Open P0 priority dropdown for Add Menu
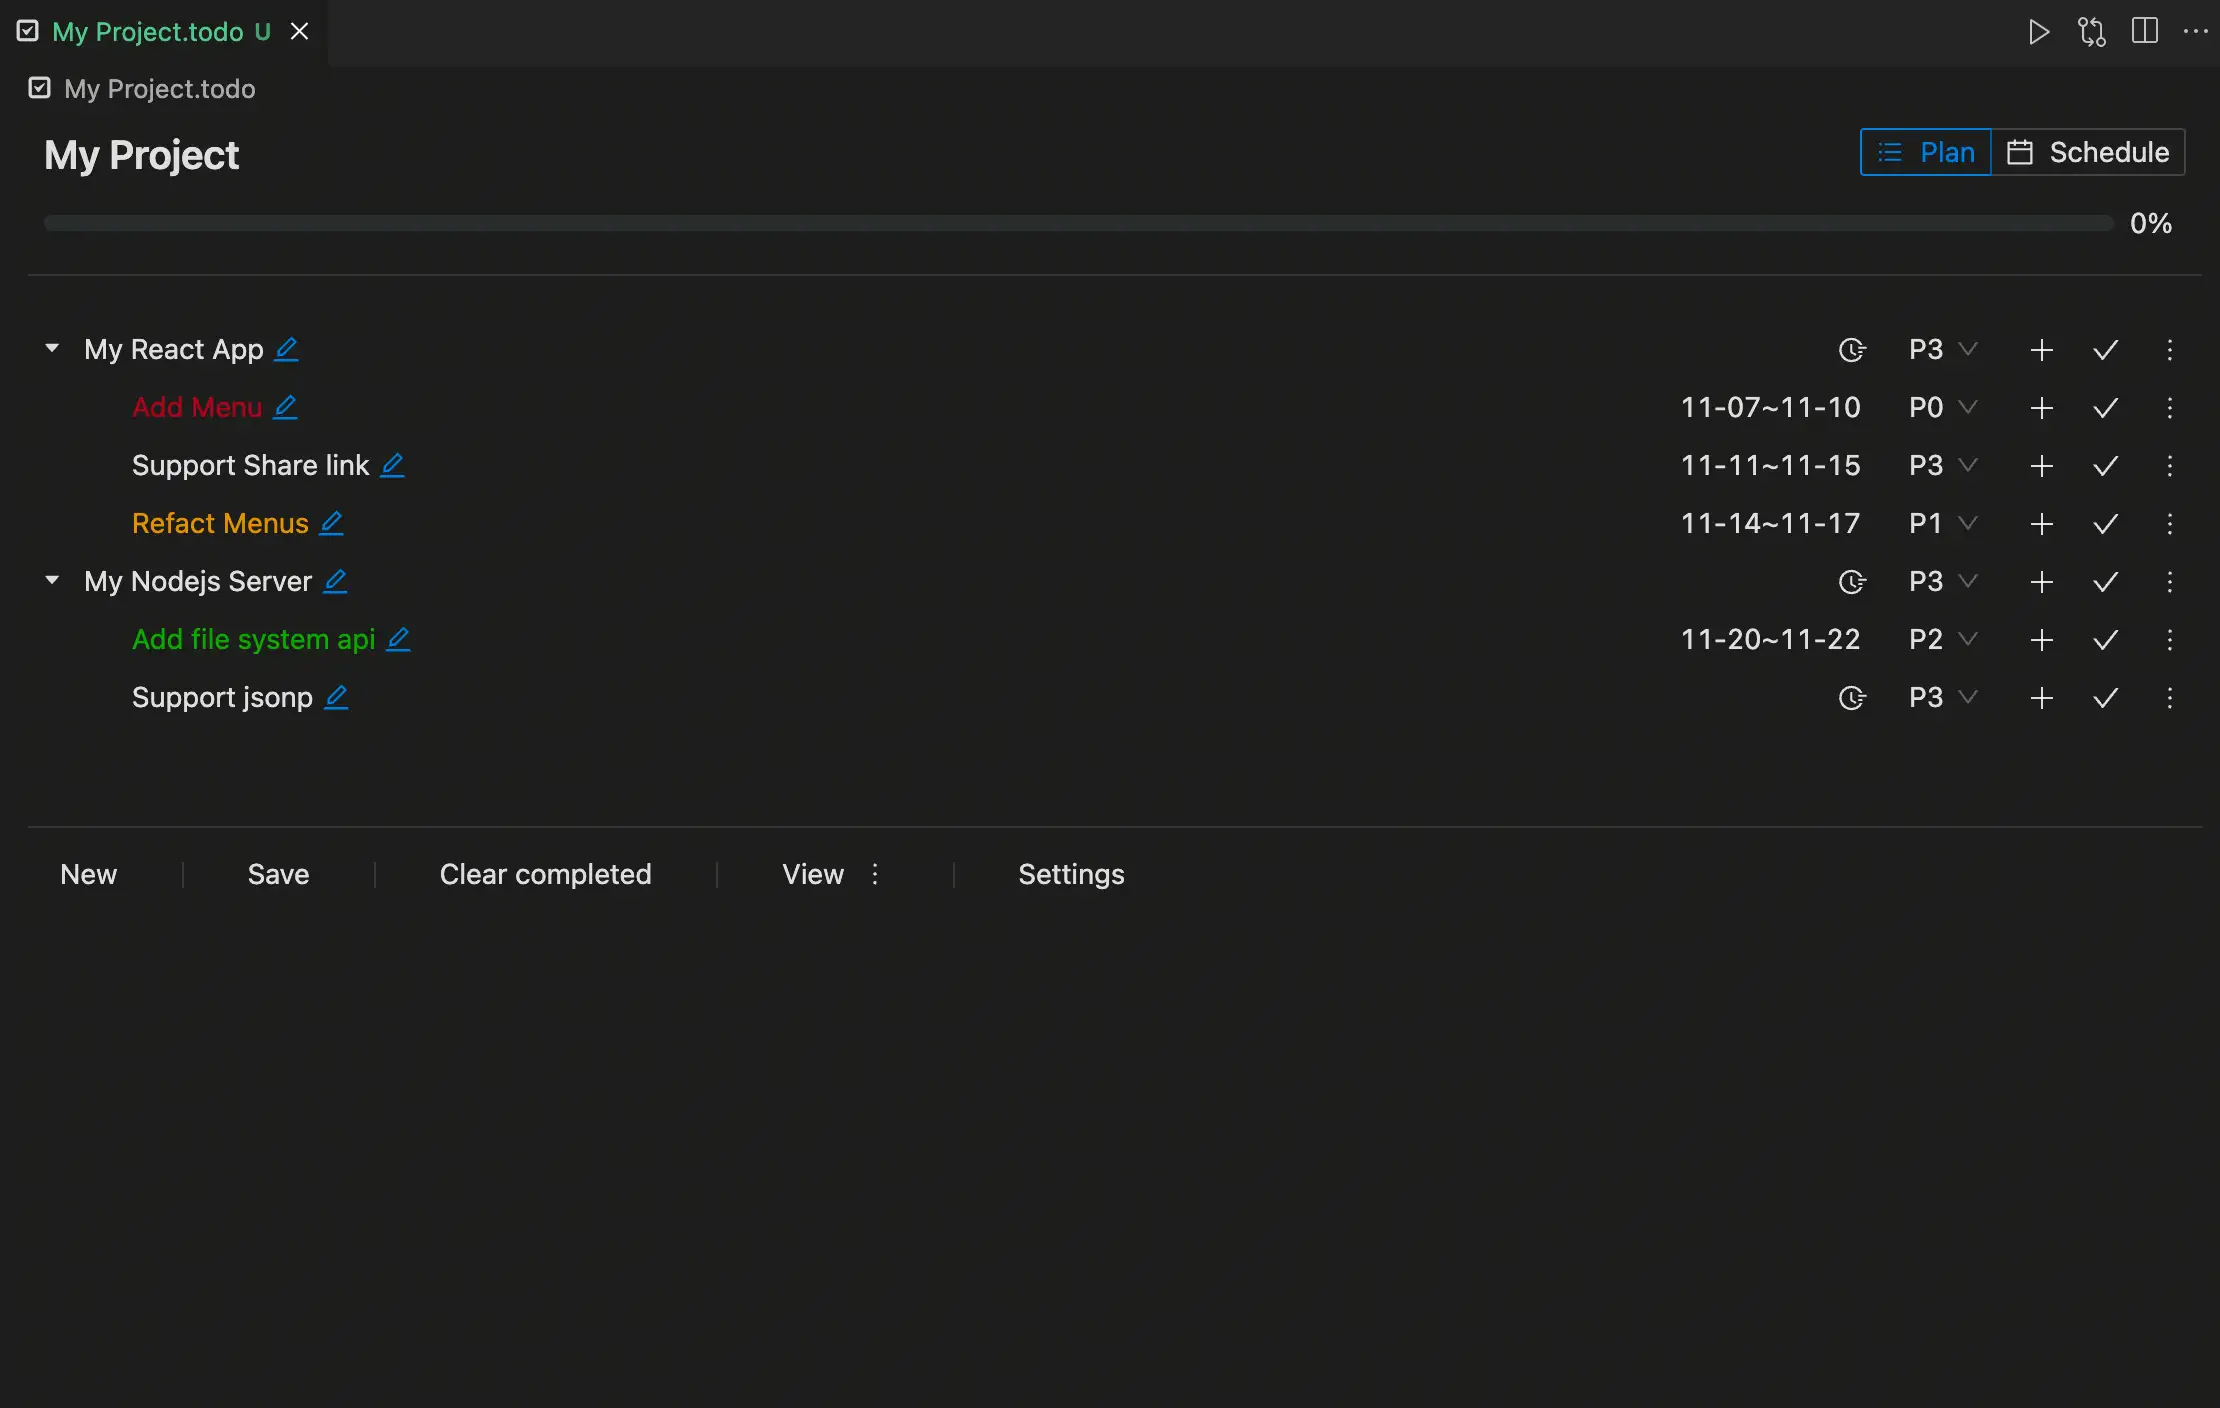 1942,408
